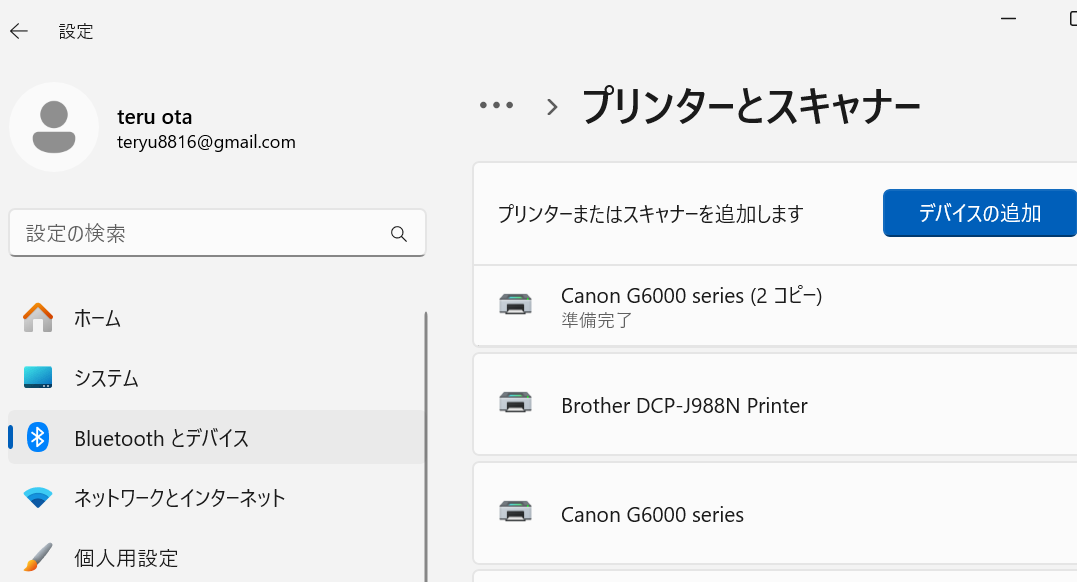Select Bluetooth とデバイス category
This screenshot has width=1077, height=582.
216,438
